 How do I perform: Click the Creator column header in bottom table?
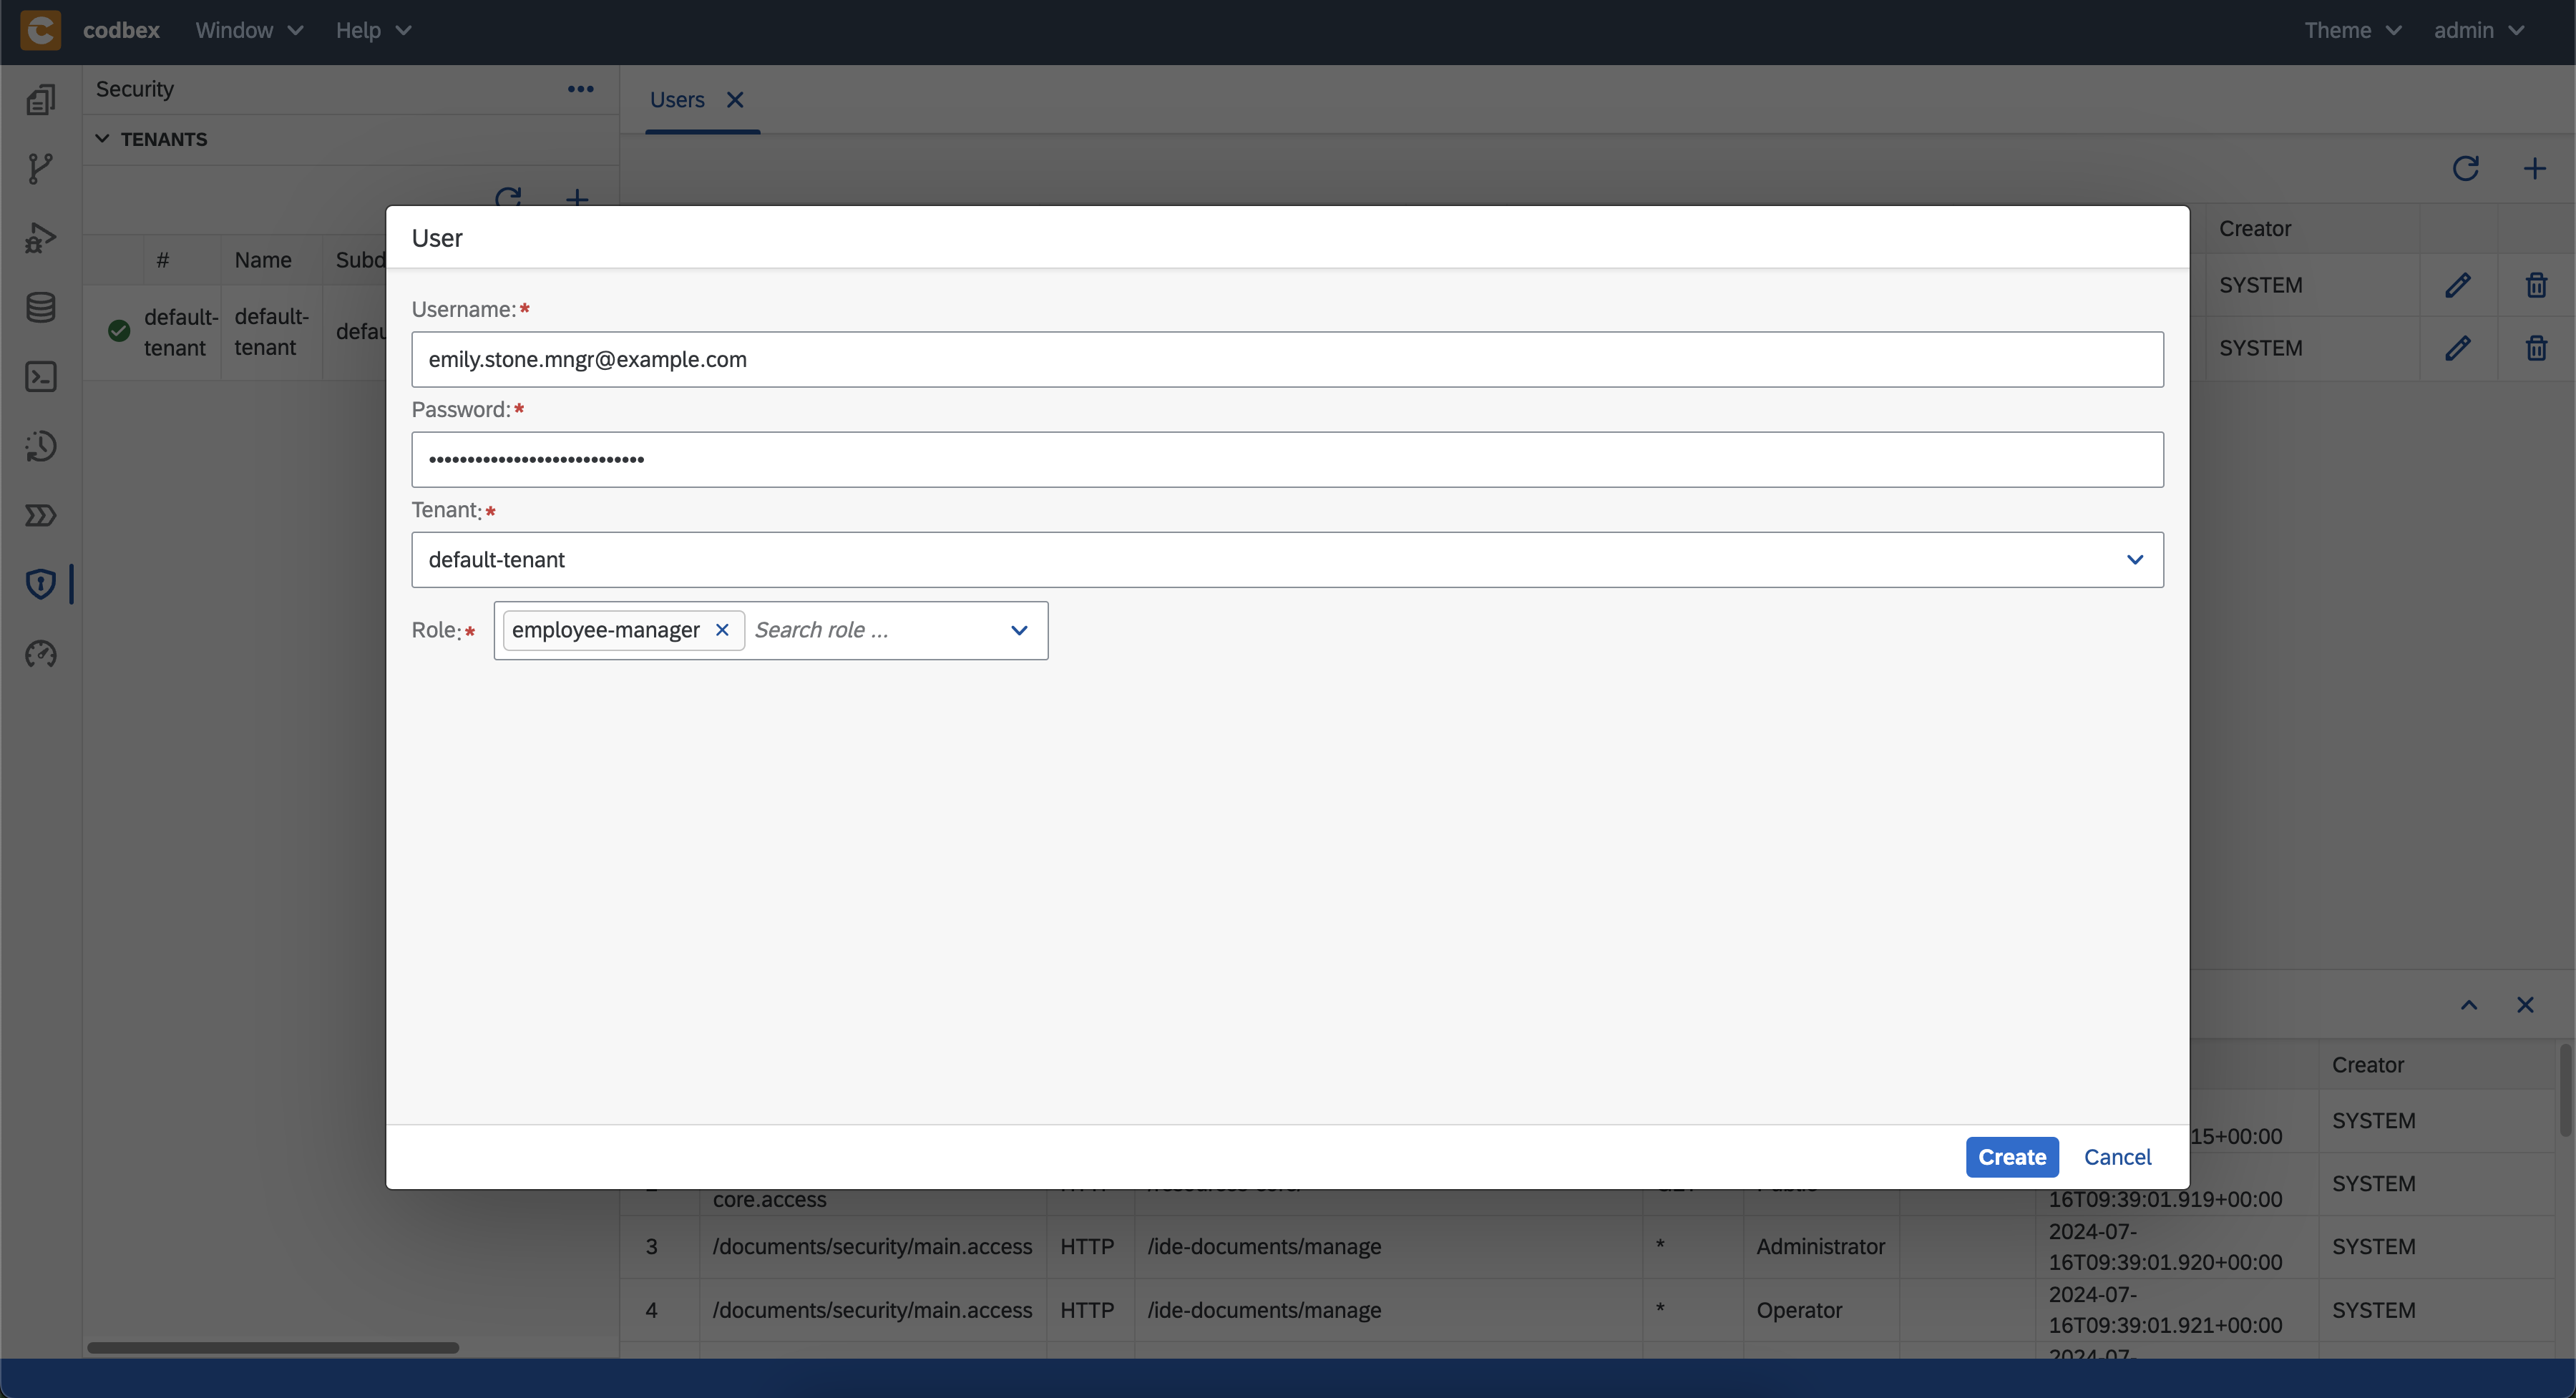pos(2367,1065)
